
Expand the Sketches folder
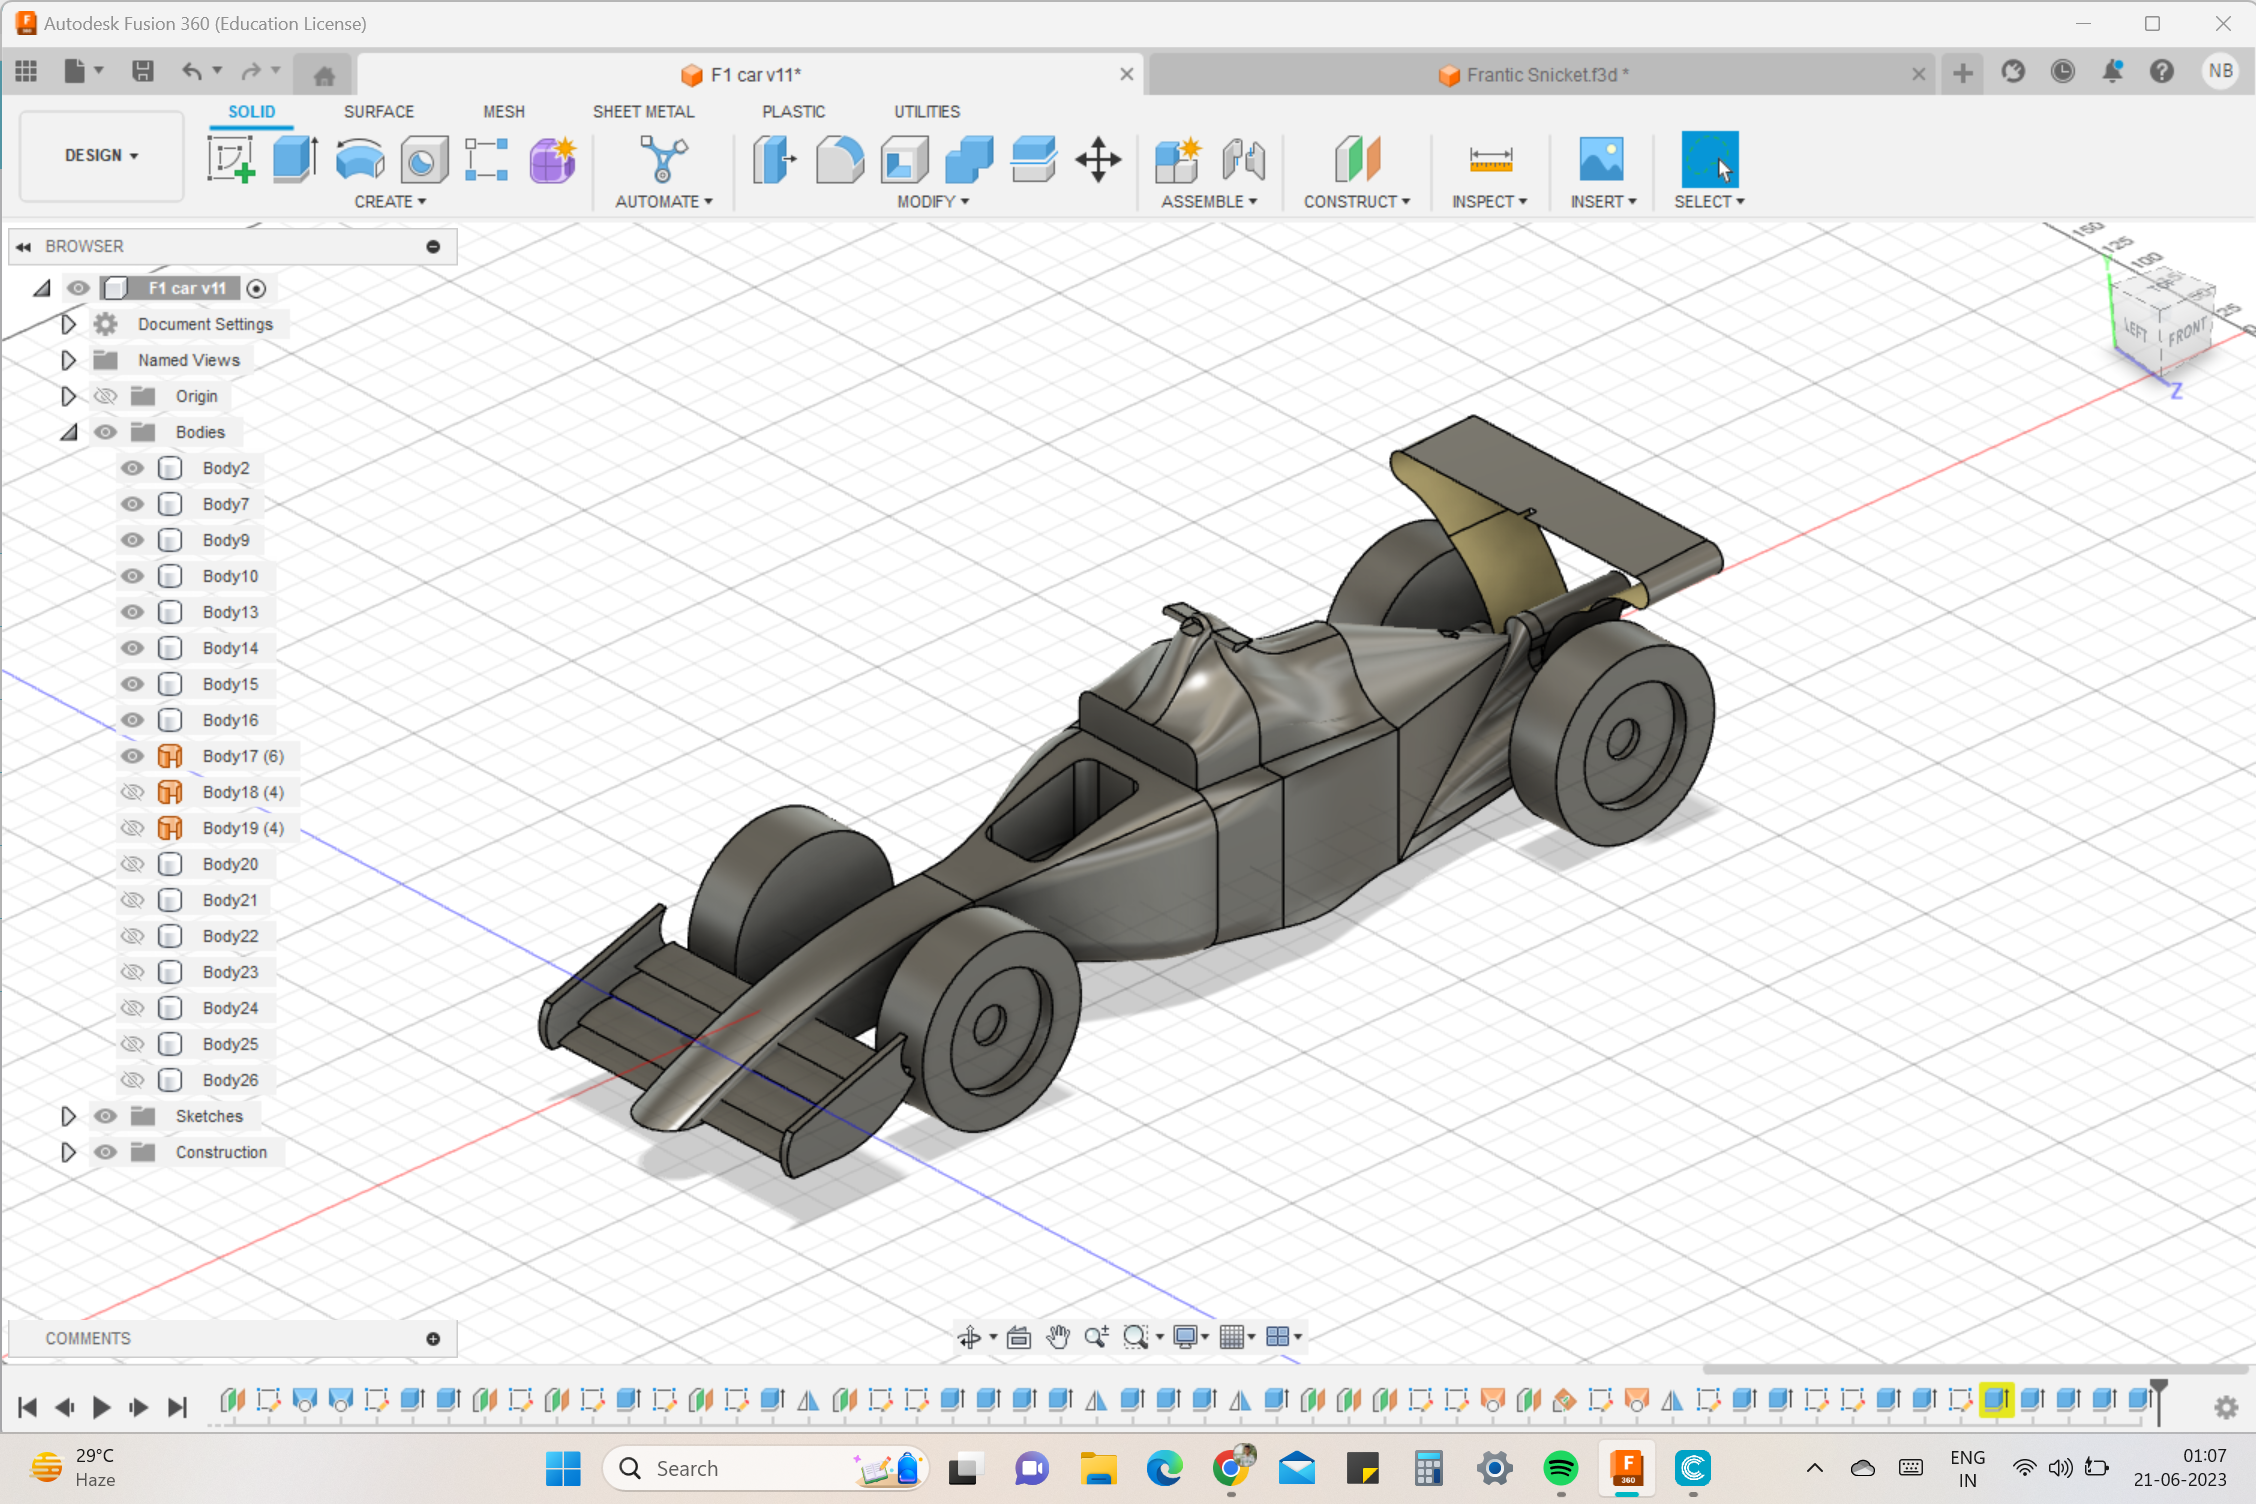[68, 1115]
